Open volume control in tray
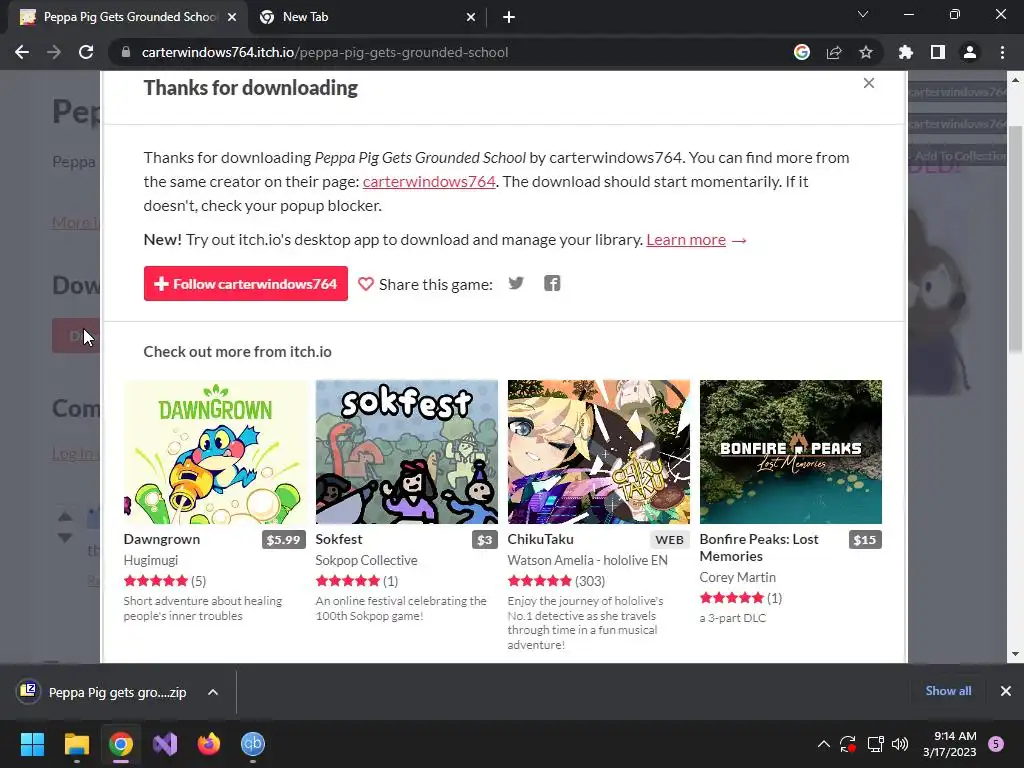 pos(900,744)
